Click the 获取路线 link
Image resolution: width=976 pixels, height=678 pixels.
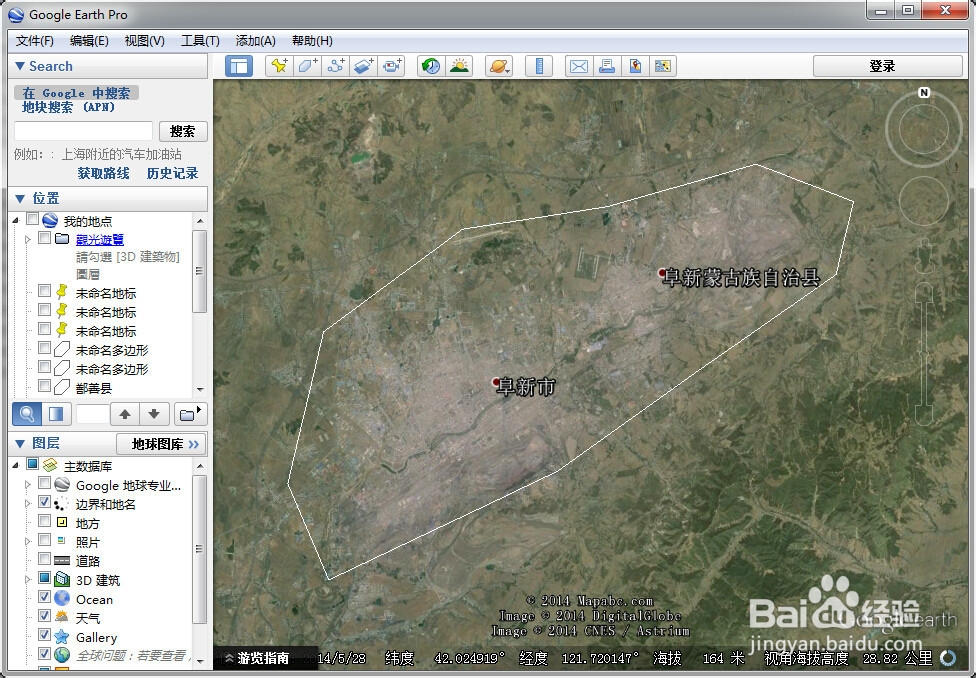click(x=103, y=173)
